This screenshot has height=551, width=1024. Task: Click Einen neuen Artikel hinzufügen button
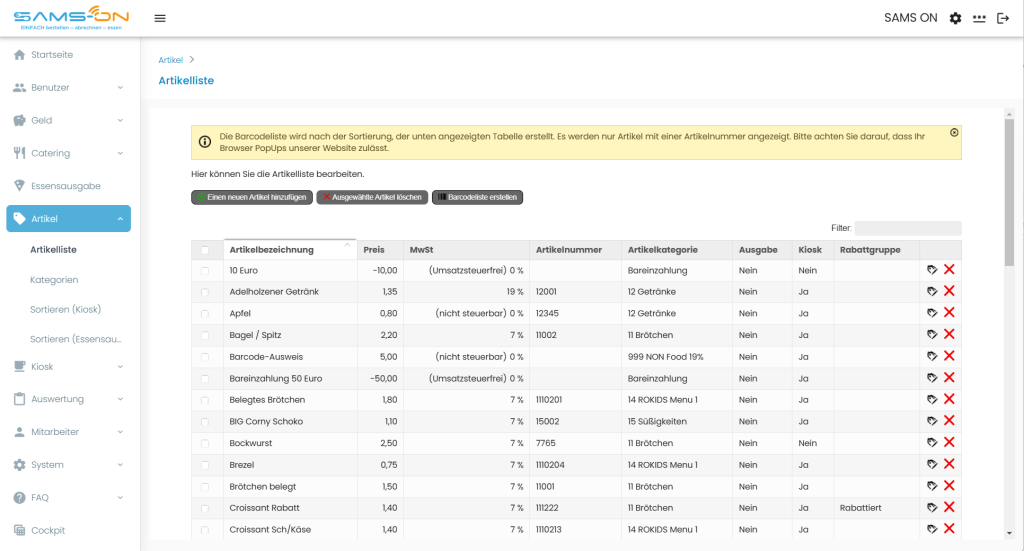252,197
